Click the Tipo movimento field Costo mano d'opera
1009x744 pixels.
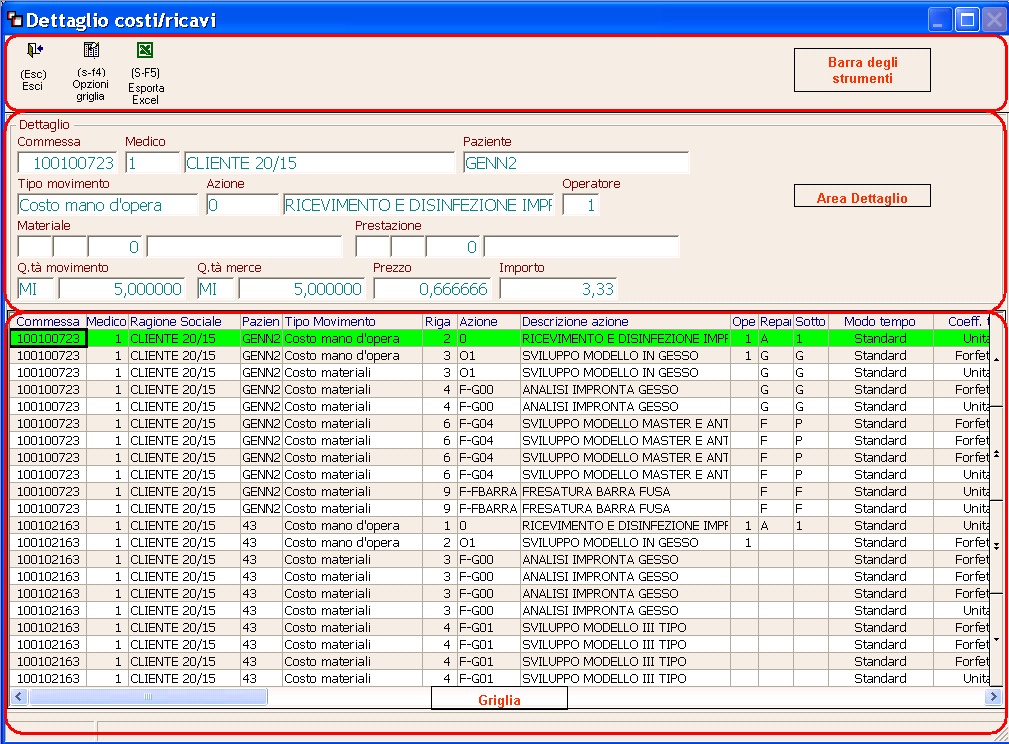[x=107, y=205]
